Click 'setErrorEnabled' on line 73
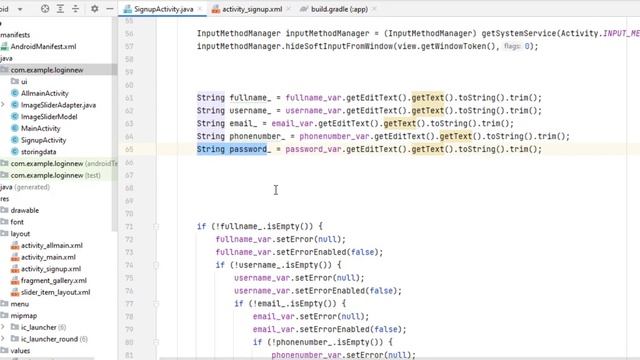 tap(311, 252)
